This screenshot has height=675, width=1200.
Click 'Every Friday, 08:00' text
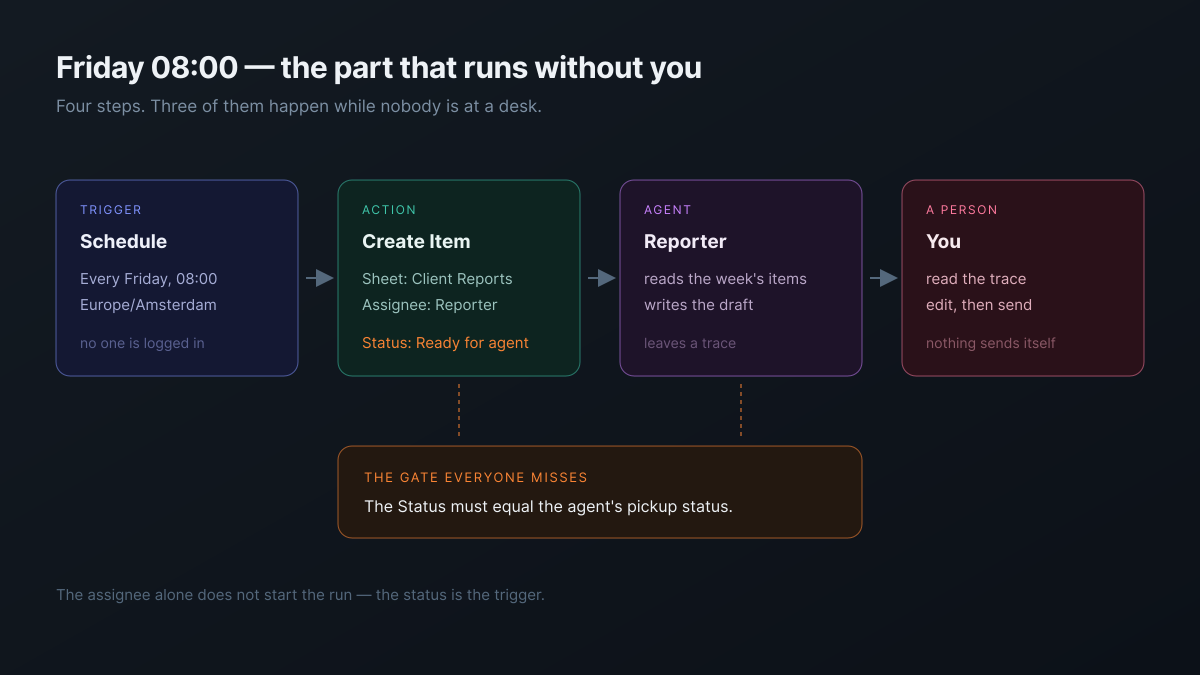pos(148,279)
